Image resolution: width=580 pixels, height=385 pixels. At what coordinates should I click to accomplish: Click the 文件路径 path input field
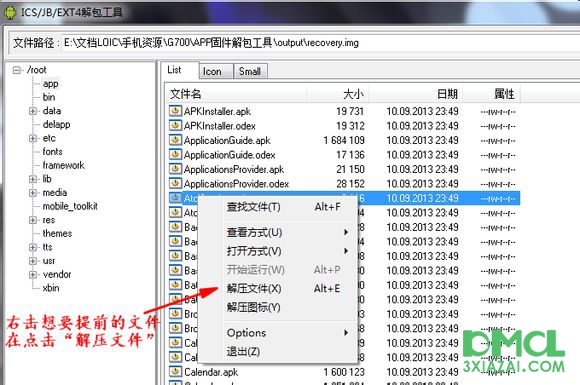tap(321, 43)
